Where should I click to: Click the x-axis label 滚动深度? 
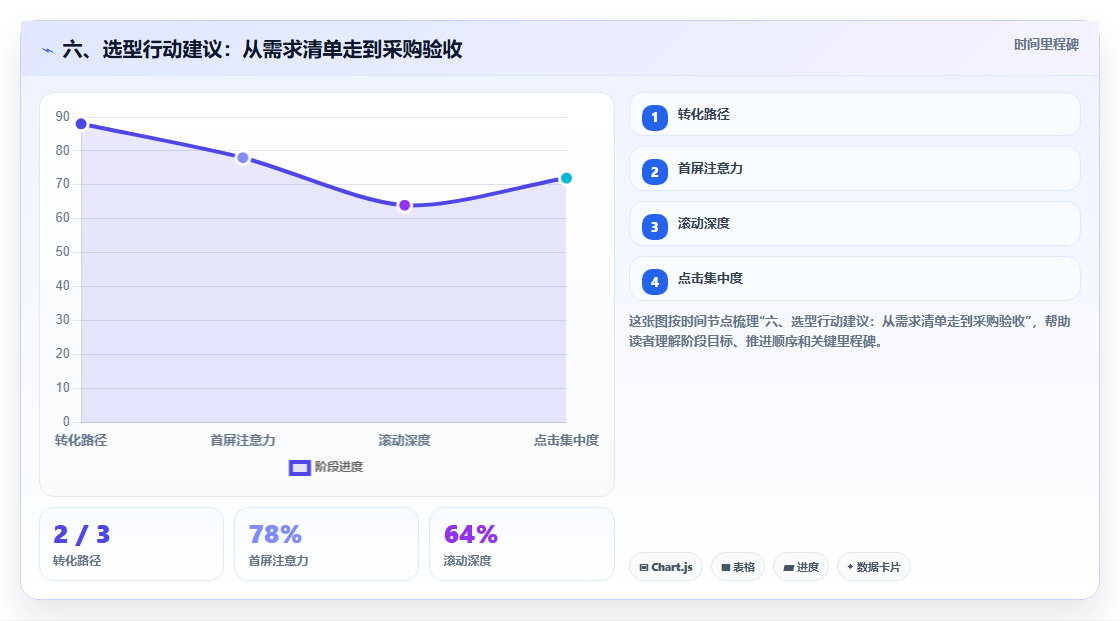coord(404,440)
